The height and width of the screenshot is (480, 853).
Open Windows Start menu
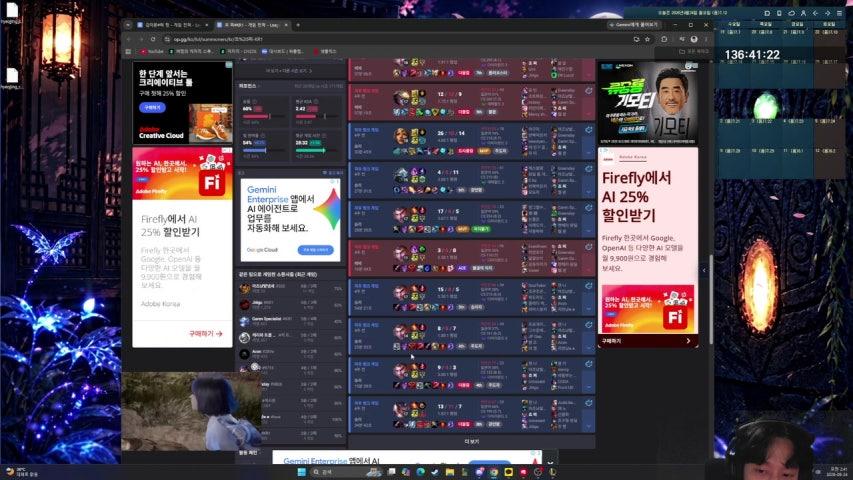(302, 472)
